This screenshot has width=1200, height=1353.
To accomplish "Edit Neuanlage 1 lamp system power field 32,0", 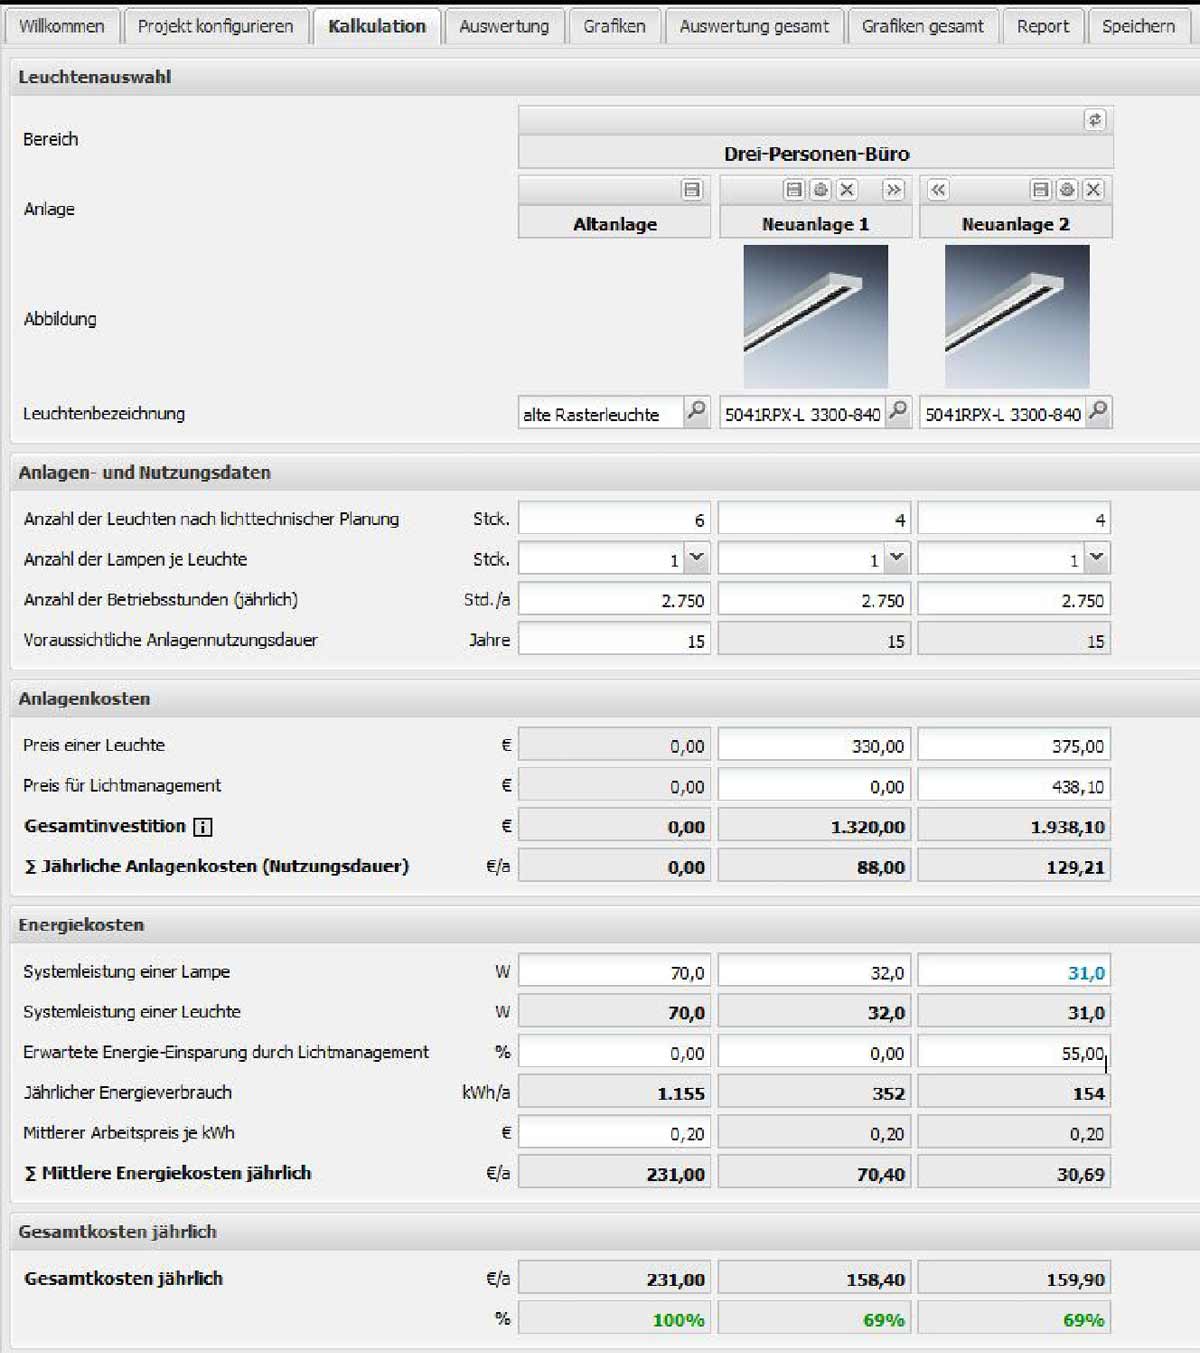I will click(x=814, y=972).
